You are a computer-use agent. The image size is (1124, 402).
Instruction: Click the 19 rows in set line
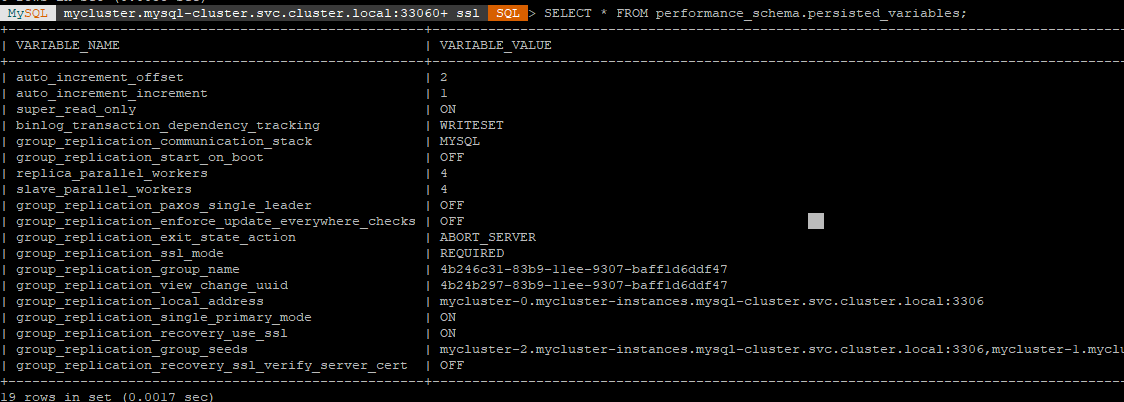[x=107, y=396]
